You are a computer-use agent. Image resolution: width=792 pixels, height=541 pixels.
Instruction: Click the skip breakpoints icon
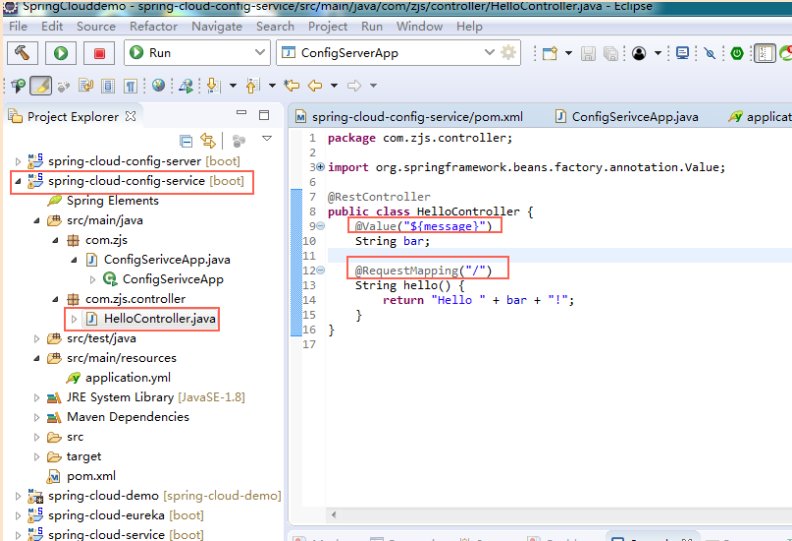pos(710,53)
